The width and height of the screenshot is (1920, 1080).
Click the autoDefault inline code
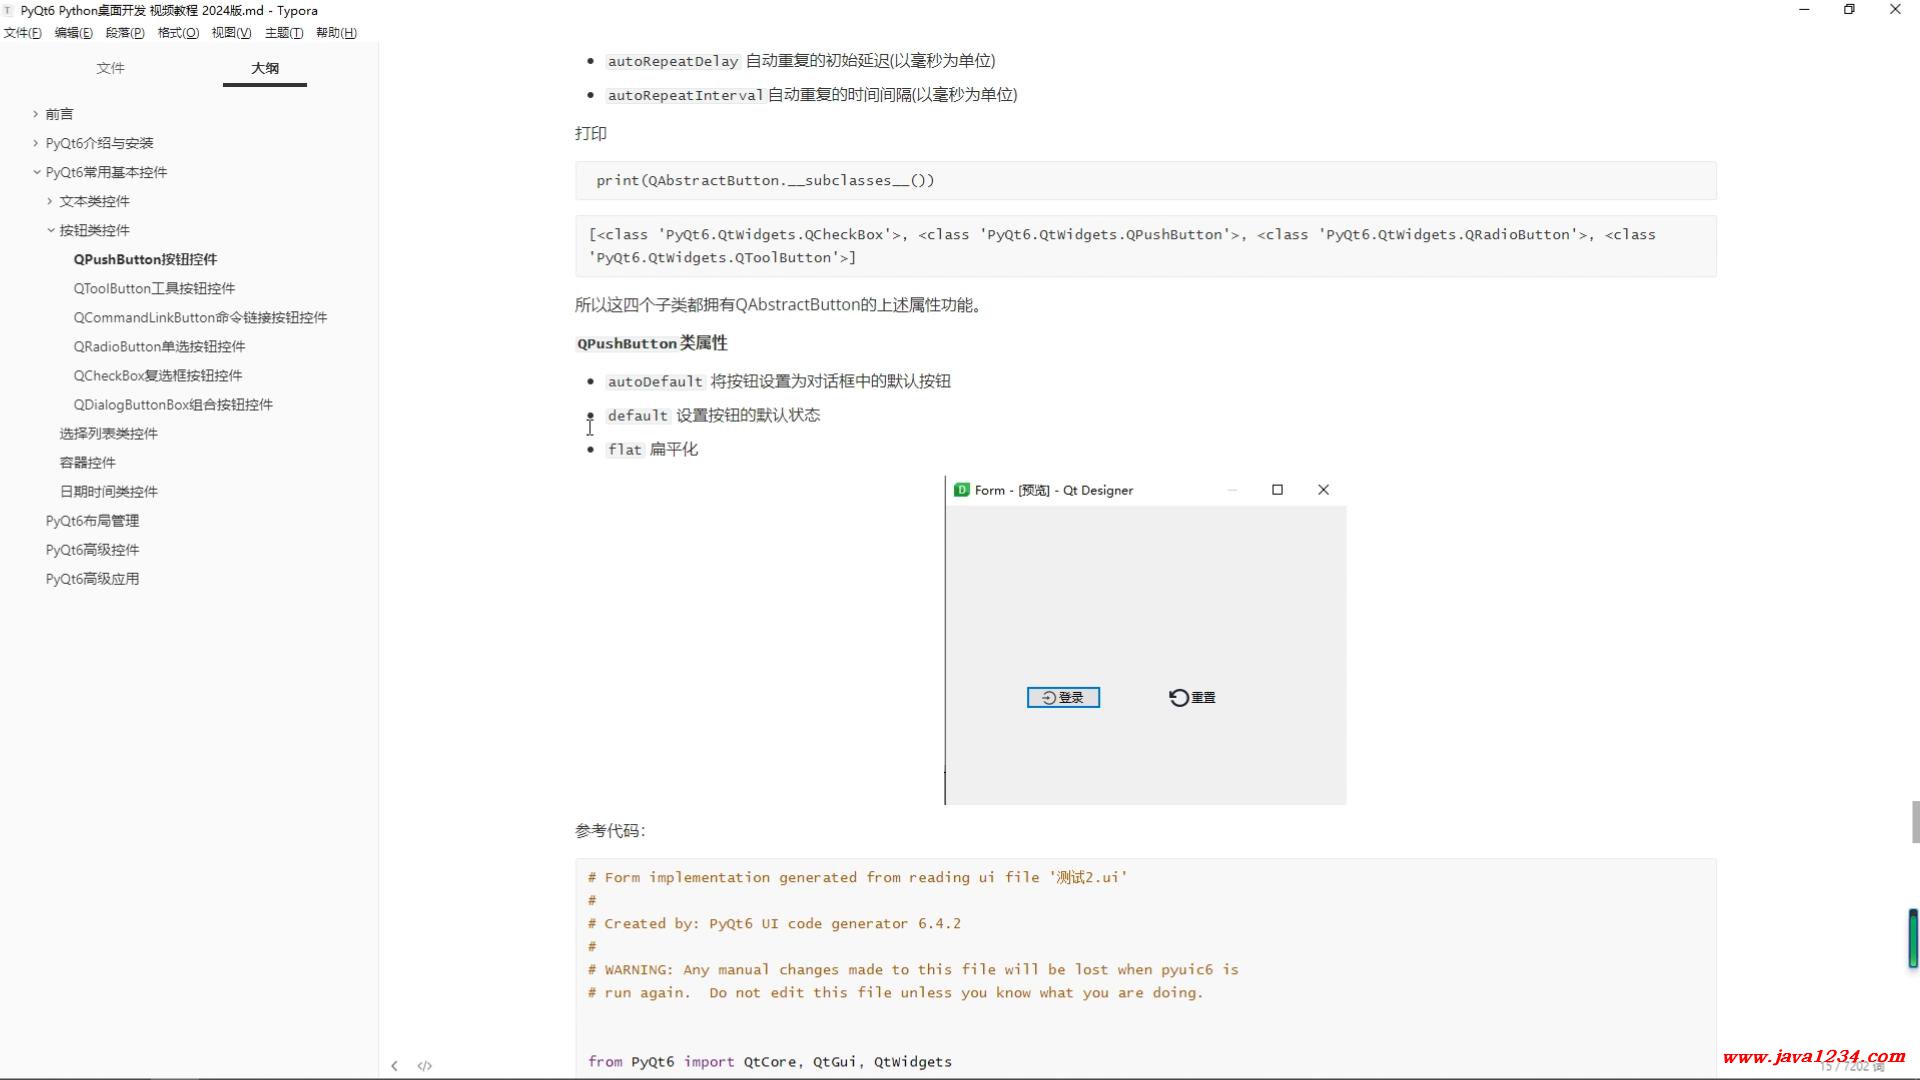point(655,382)
